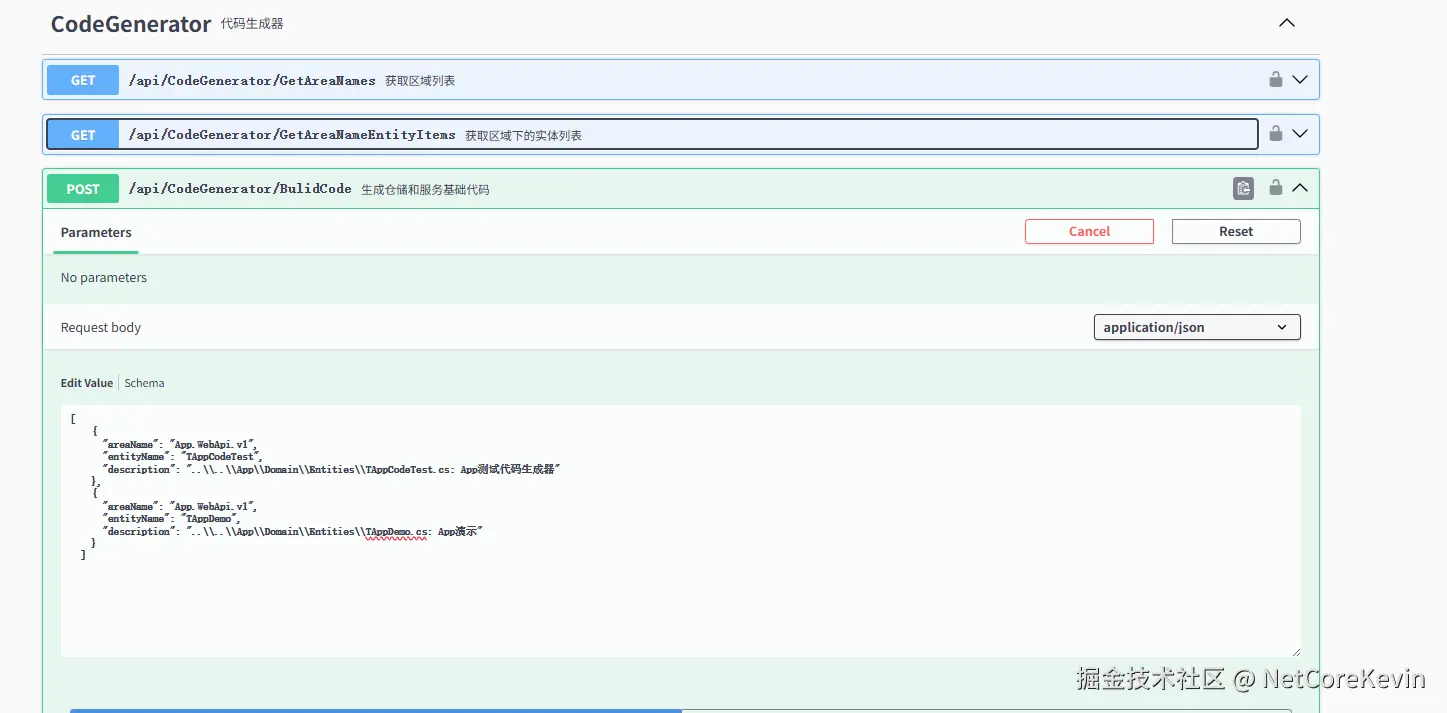Click the "No parameters" text

(x=104, y=277)
